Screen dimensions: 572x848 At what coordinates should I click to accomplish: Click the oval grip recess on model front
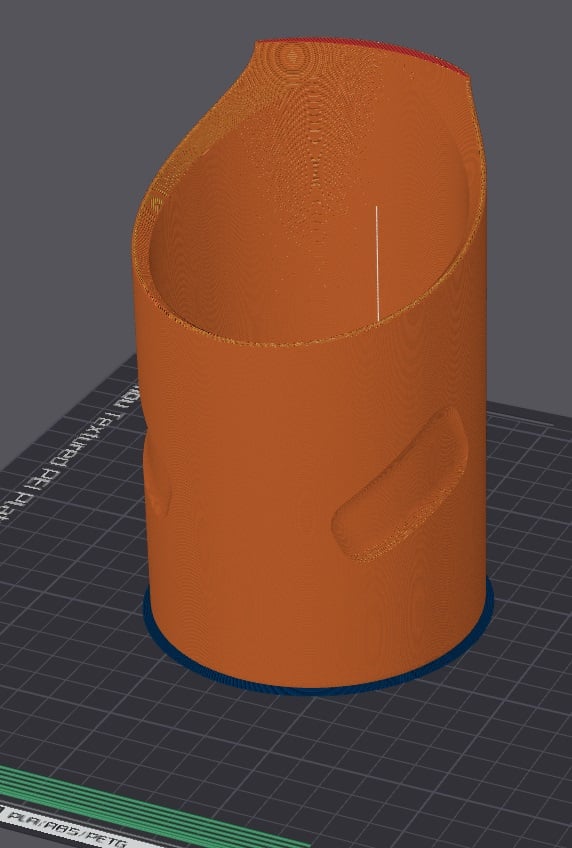(x=399, y=485)
